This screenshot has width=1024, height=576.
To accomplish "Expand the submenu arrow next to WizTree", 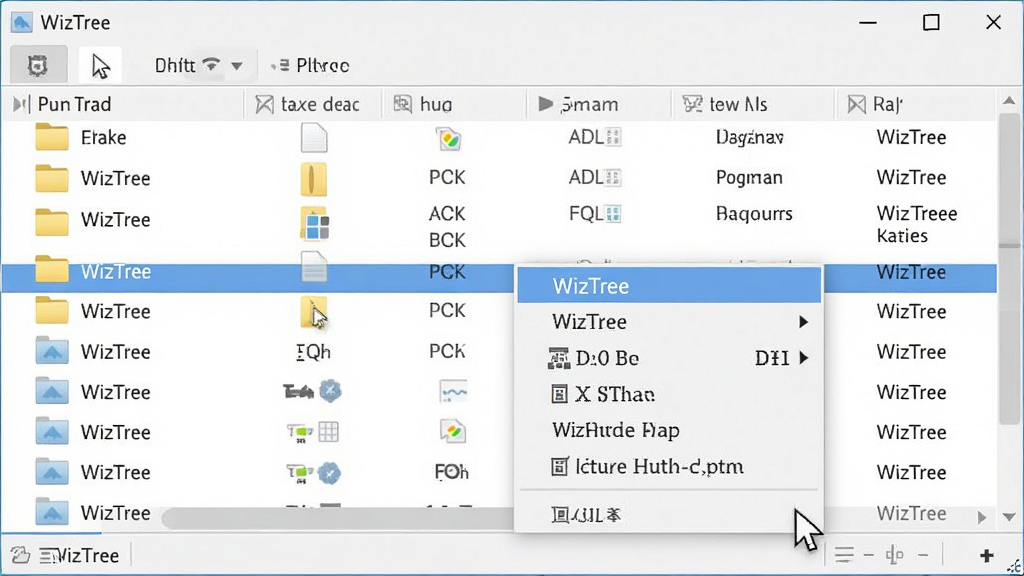I will click(x=803, y=322).
